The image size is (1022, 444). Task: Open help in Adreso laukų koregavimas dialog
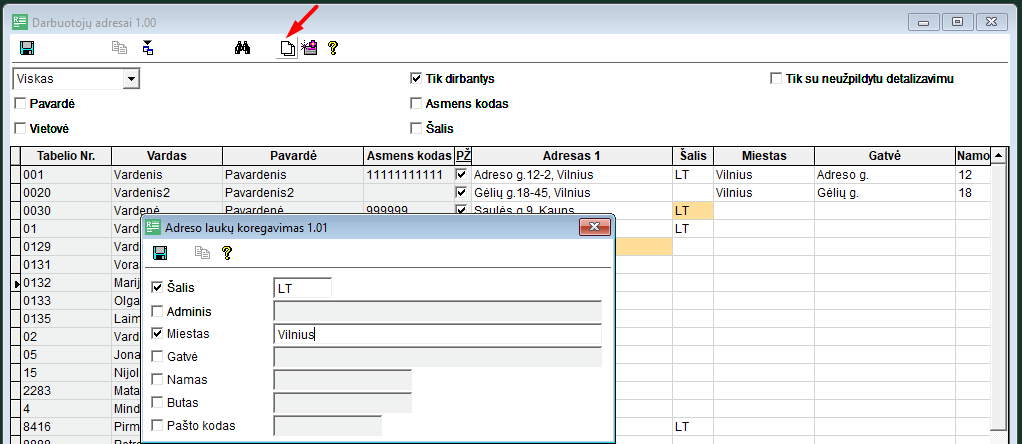coord(227,253)
